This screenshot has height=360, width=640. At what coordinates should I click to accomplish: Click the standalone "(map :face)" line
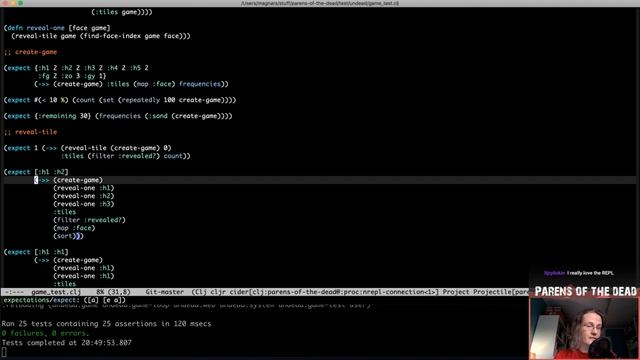[x=74, y=228]
